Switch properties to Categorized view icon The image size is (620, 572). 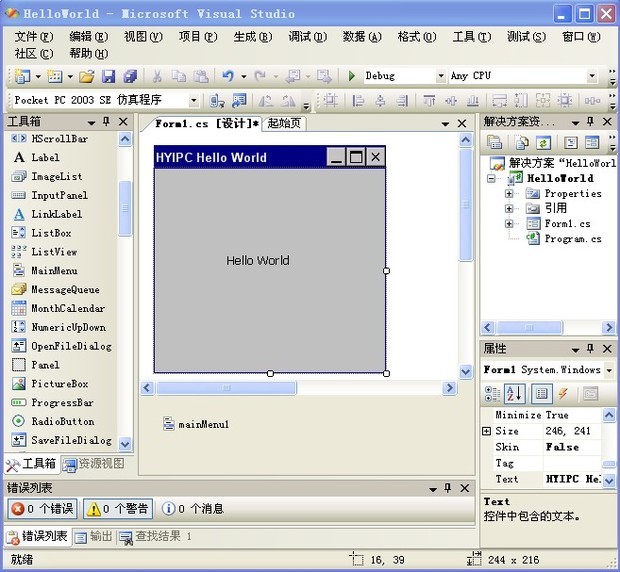[492, 394]
